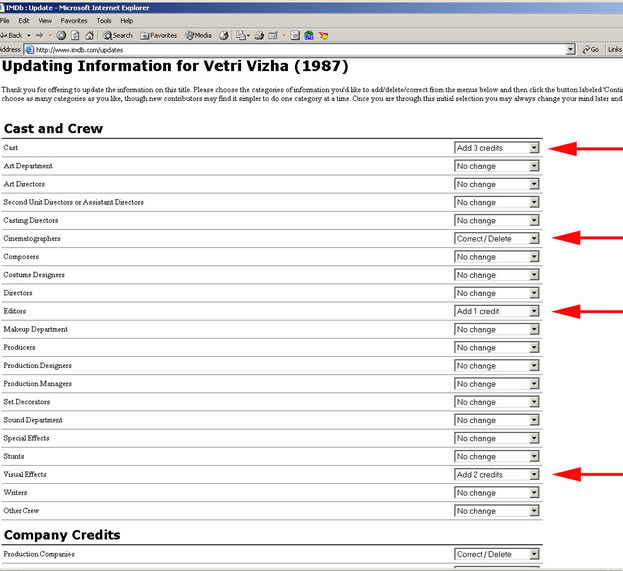Open the Mail toolbar icon
Screen dimensions: 623x571
click(x=240, y=35)
